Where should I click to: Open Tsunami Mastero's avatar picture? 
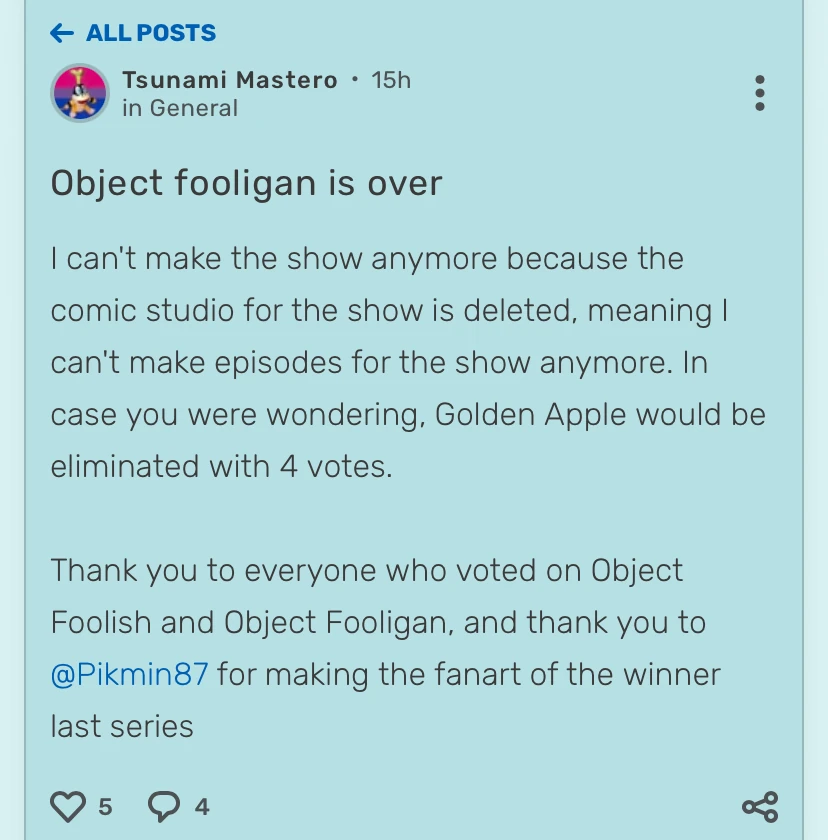(x=80, y=93)
